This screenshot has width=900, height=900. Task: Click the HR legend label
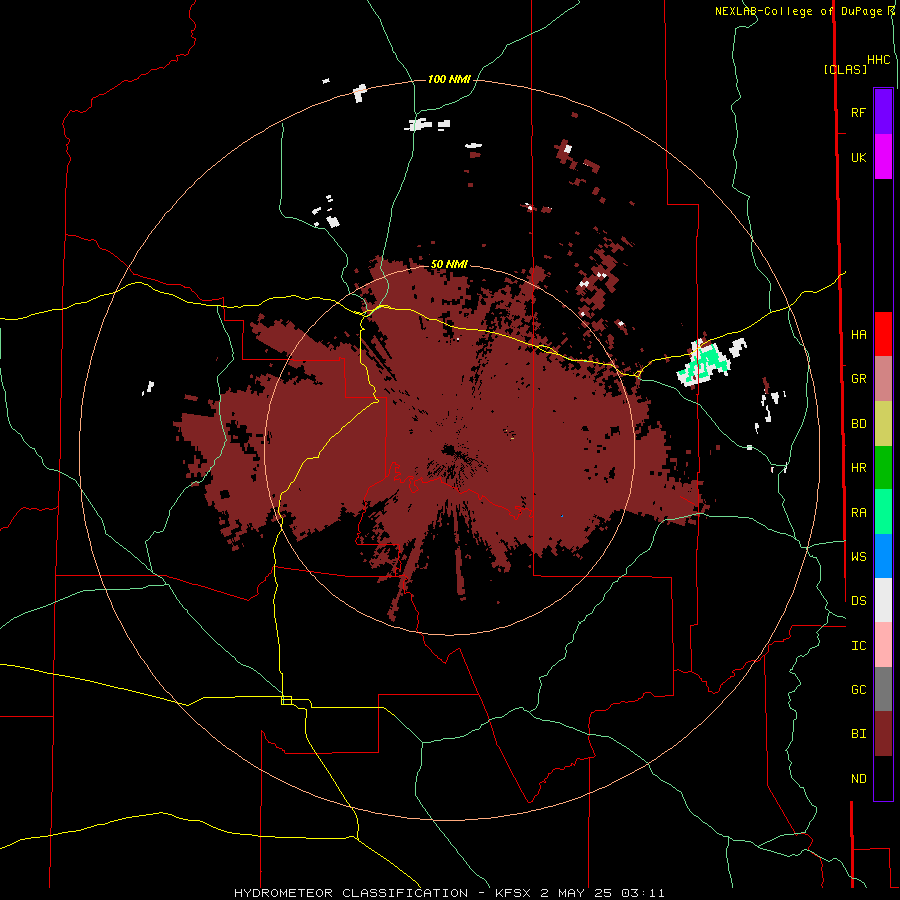click(x=858, y=468)
